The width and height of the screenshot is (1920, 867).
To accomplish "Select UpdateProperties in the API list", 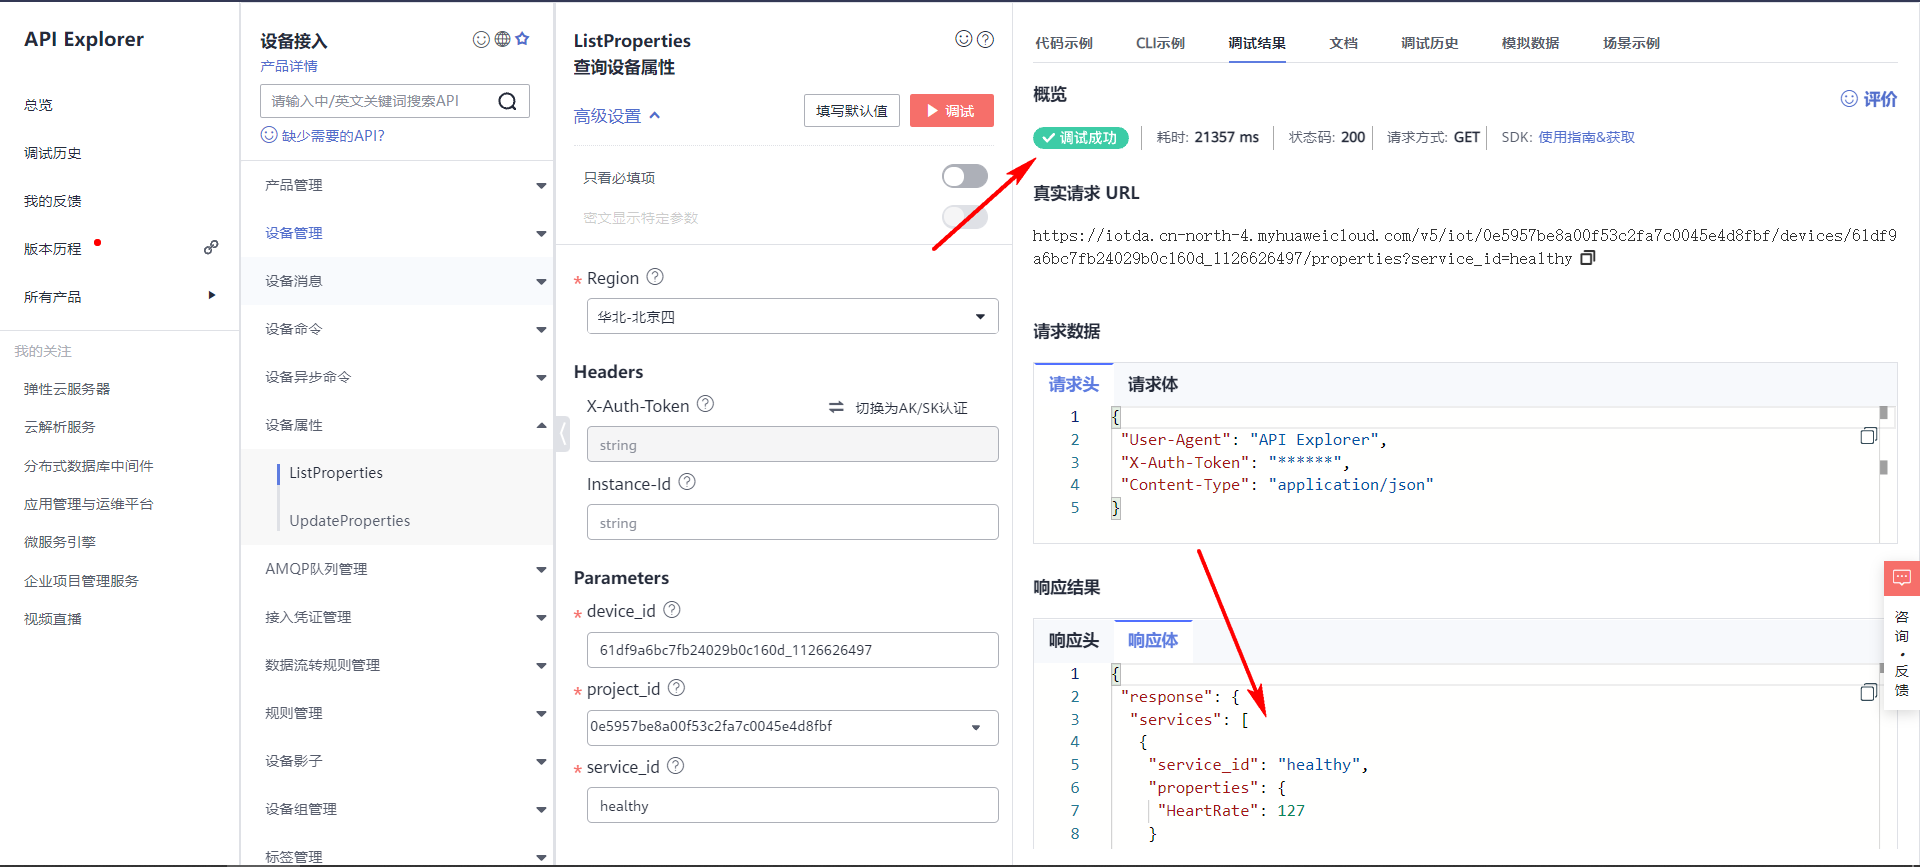I will (x=349, y=521).
